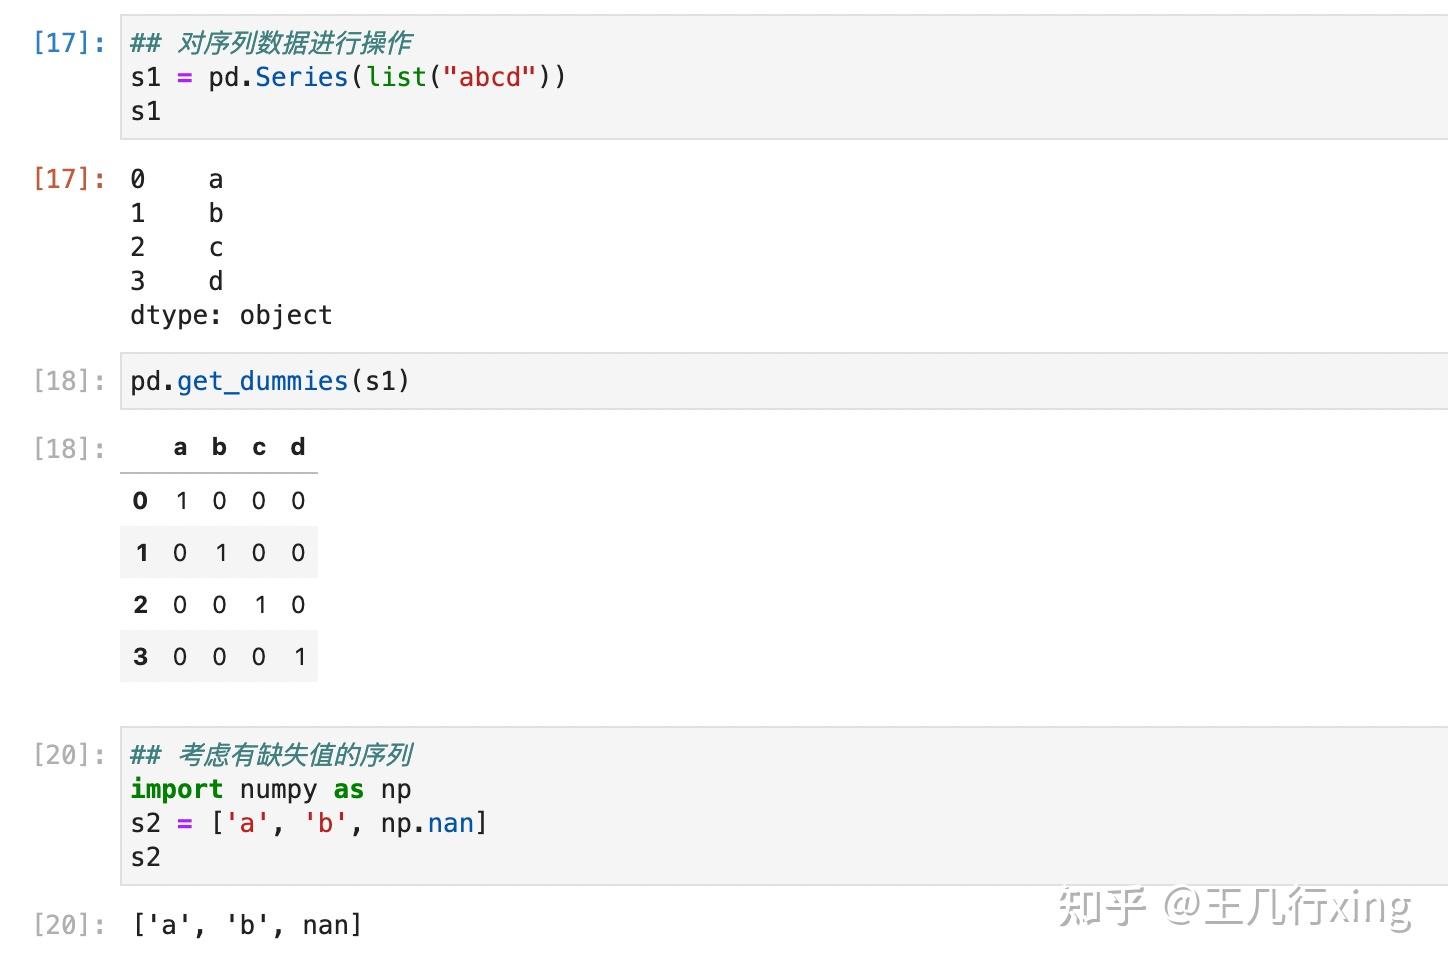Viewport: 1448px width, 972px height.
Task: Click column header a in dummies table
Action: (180, 447)
